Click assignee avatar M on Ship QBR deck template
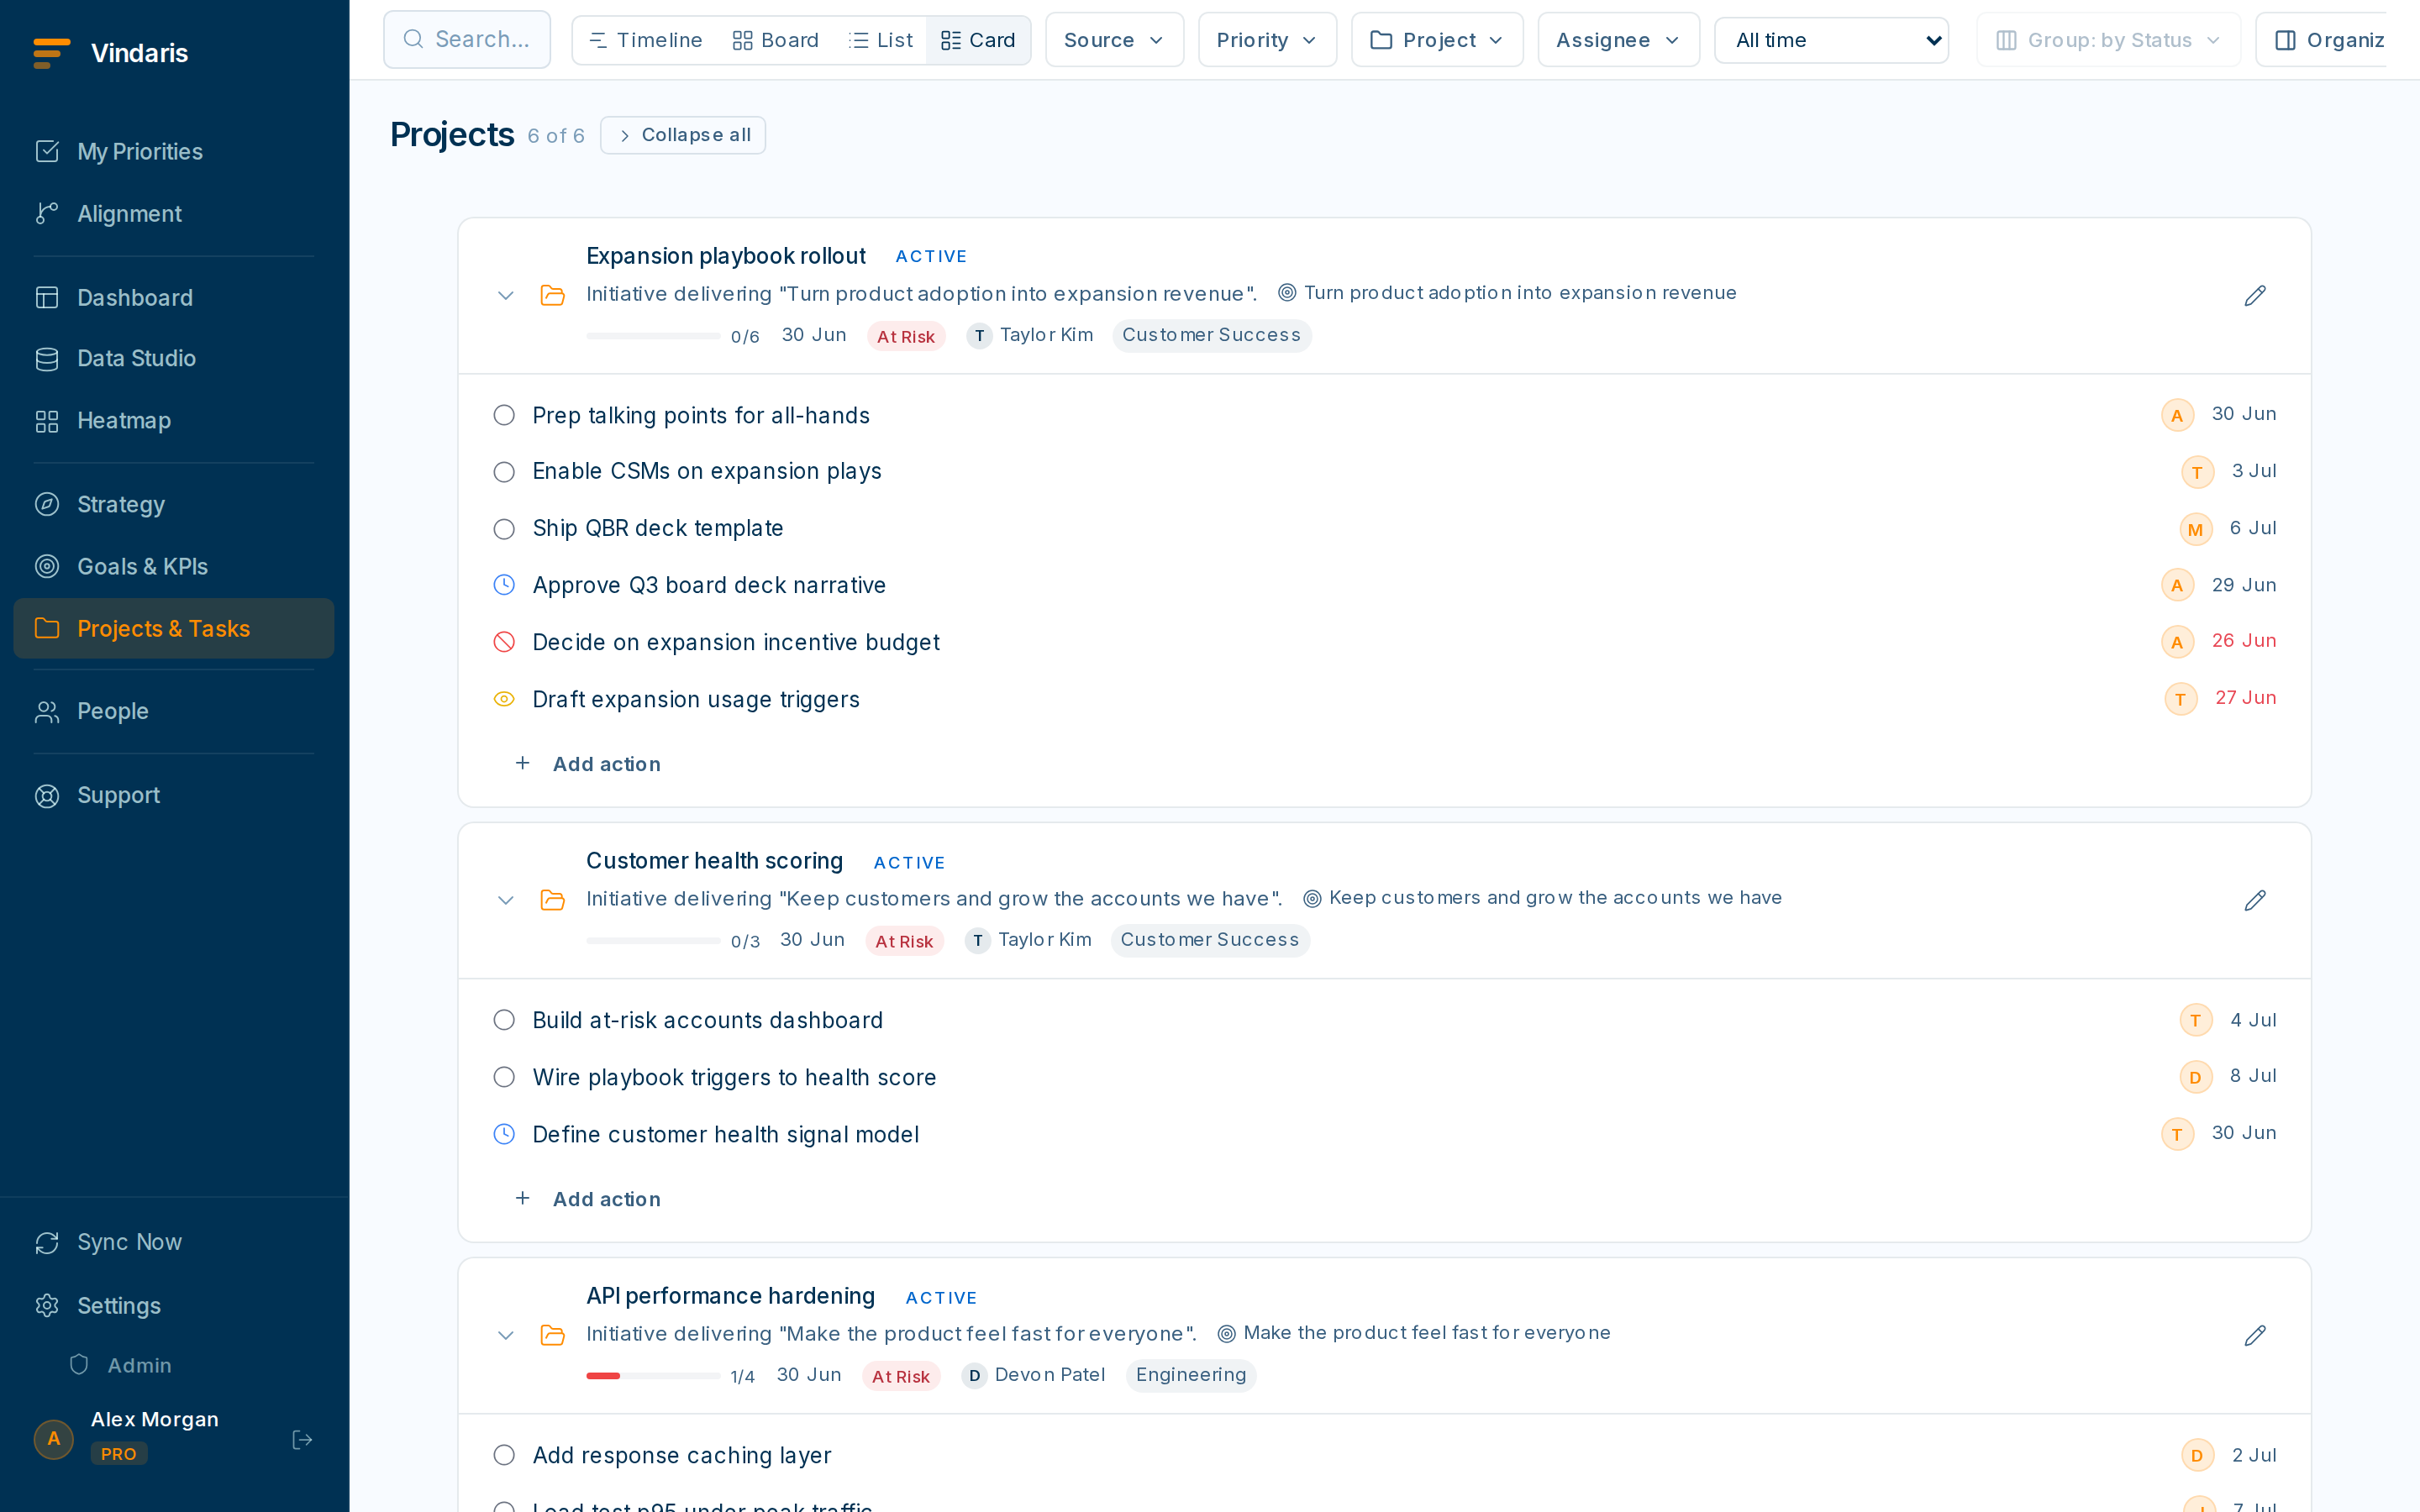2420x1512 pixels. [2195, 529]
